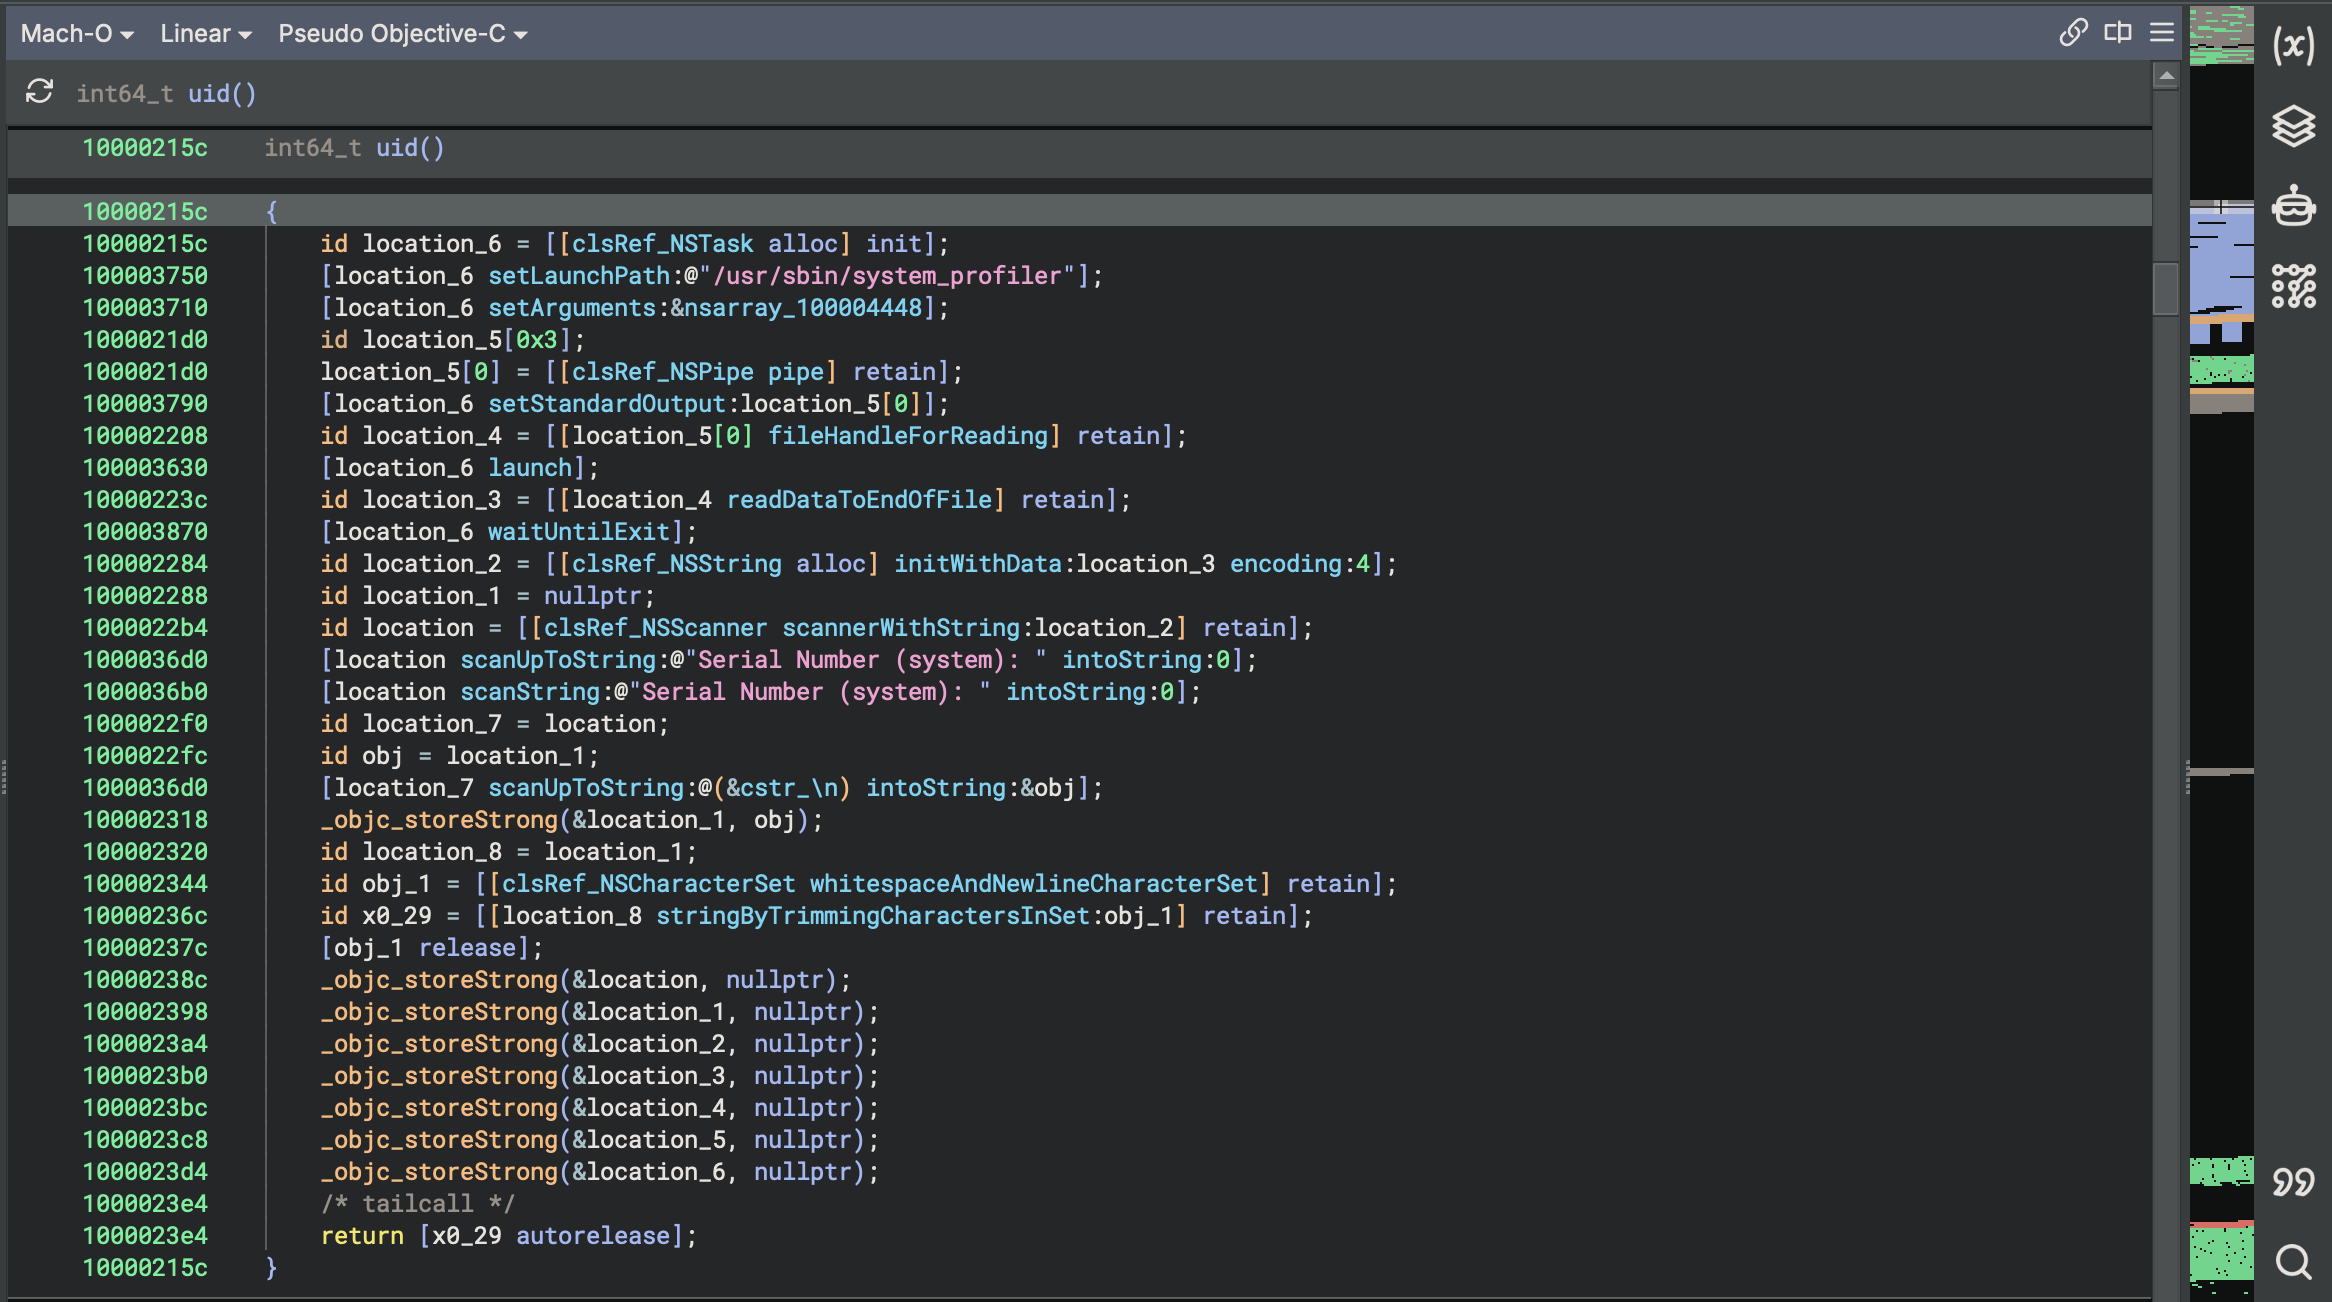Click whitespaceAndNewlineCharacterSet selector
Screen dimensions: 2332x1302
point(1033,883)
